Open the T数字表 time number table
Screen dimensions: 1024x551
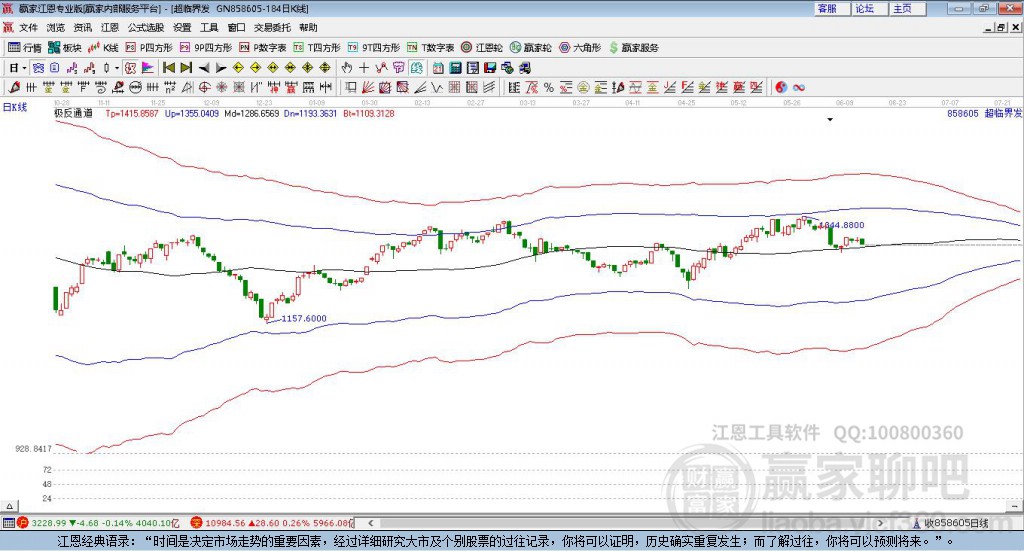[x=430, y=48]
